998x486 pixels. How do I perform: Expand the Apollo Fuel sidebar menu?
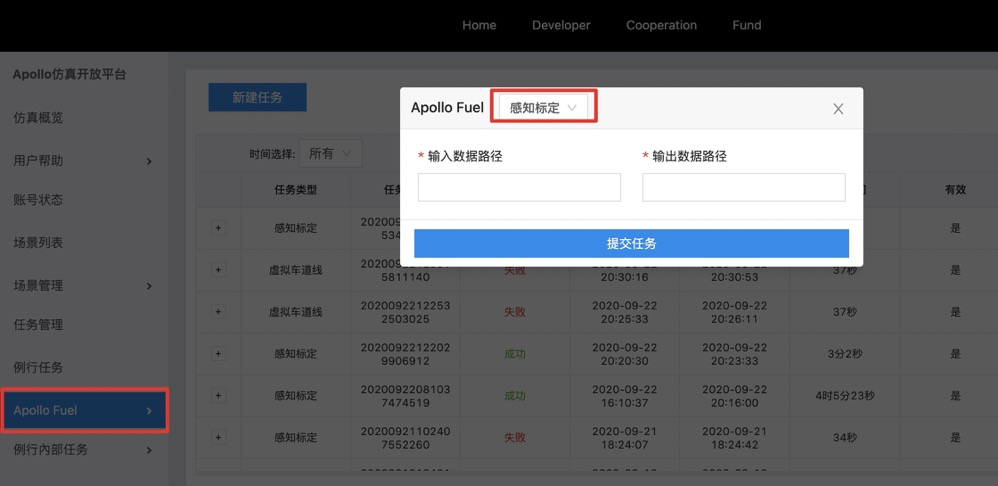[83, 410]
